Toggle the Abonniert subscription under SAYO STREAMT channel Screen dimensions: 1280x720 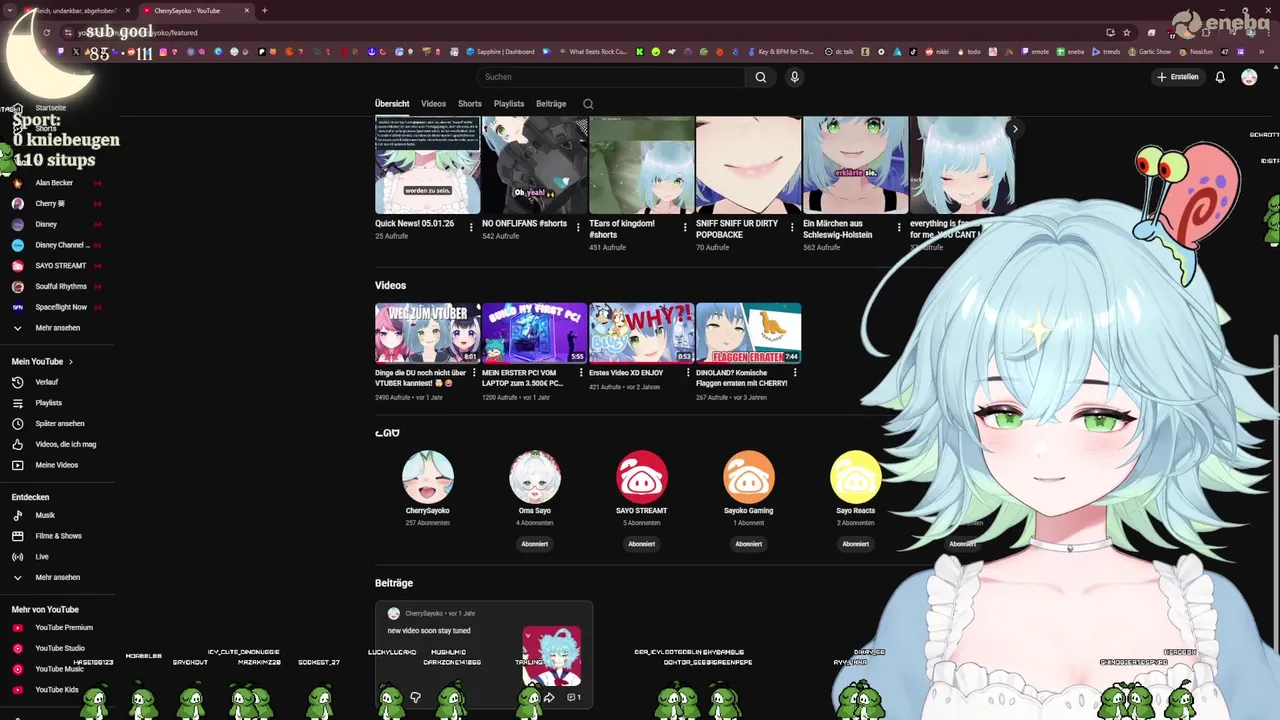(642, 544)
